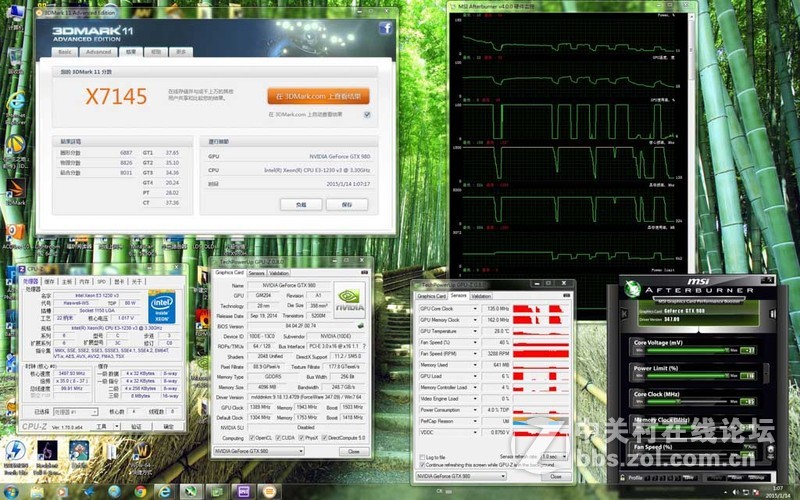
Task: Open the GPU Core Clock sensor dropdown
Action: pyautogui.click(x=475, y=309)
